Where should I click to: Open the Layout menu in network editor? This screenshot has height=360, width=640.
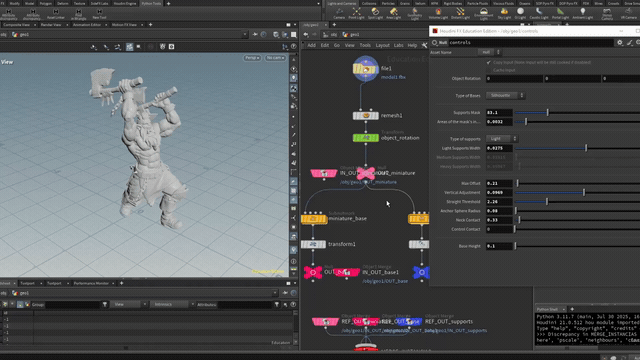(382, 45)
